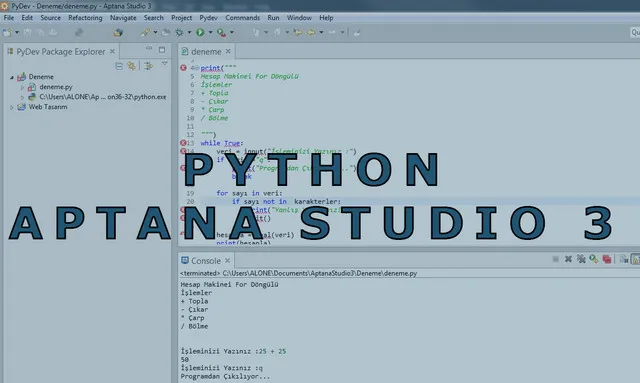Click the Debug bug icon in toolbar
This screenshot has width=640, height=383.
coord(179,32)
